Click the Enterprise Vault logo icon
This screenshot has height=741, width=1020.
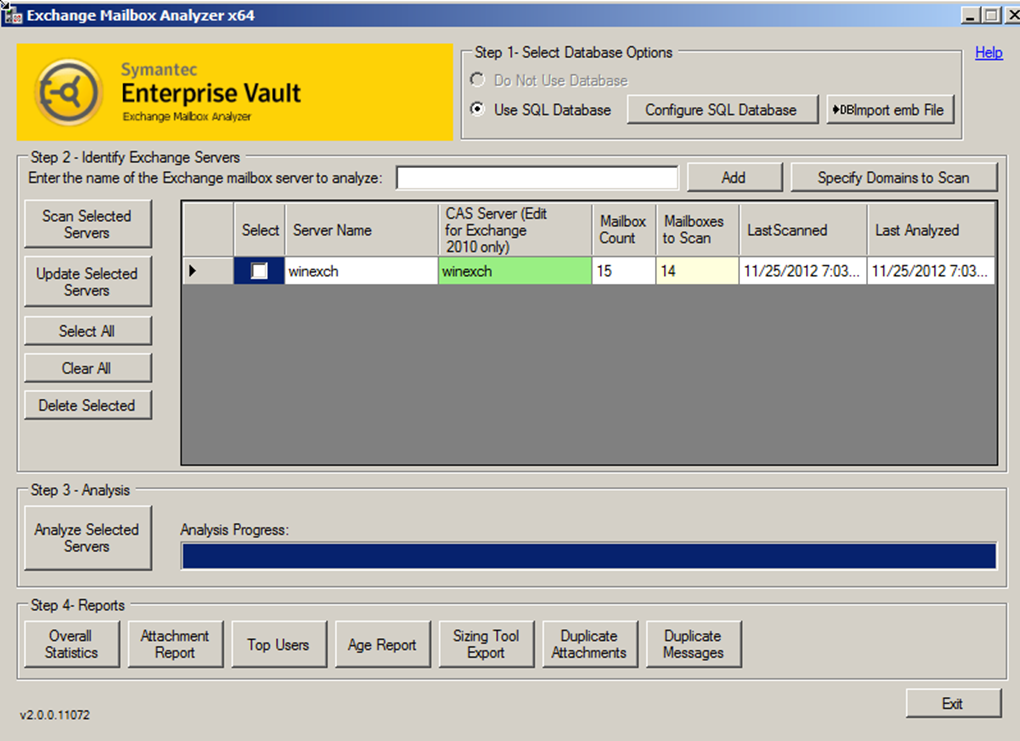(x=68, y=92)
